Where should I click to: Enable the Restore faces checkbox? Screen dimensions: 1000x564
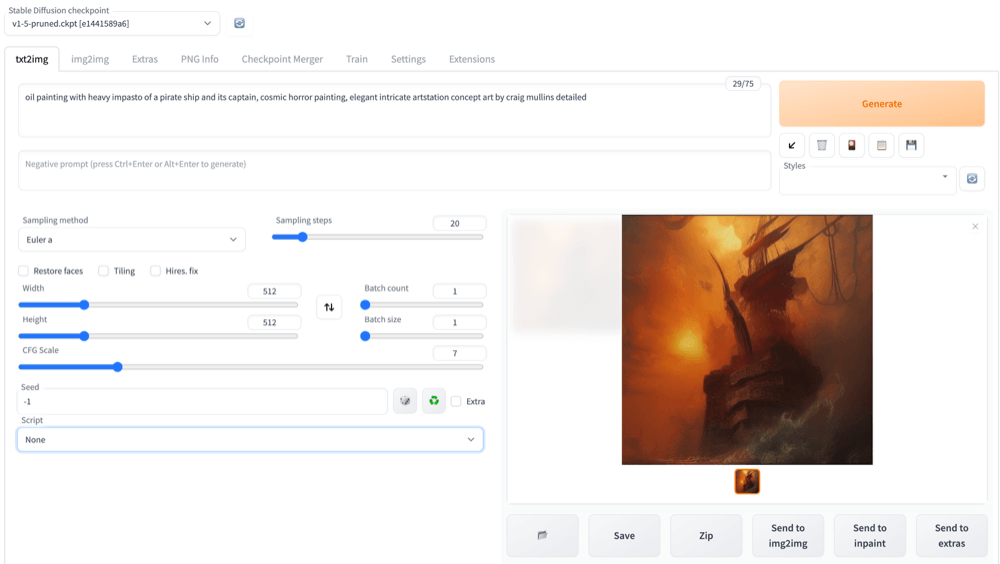tap(24, 271)
